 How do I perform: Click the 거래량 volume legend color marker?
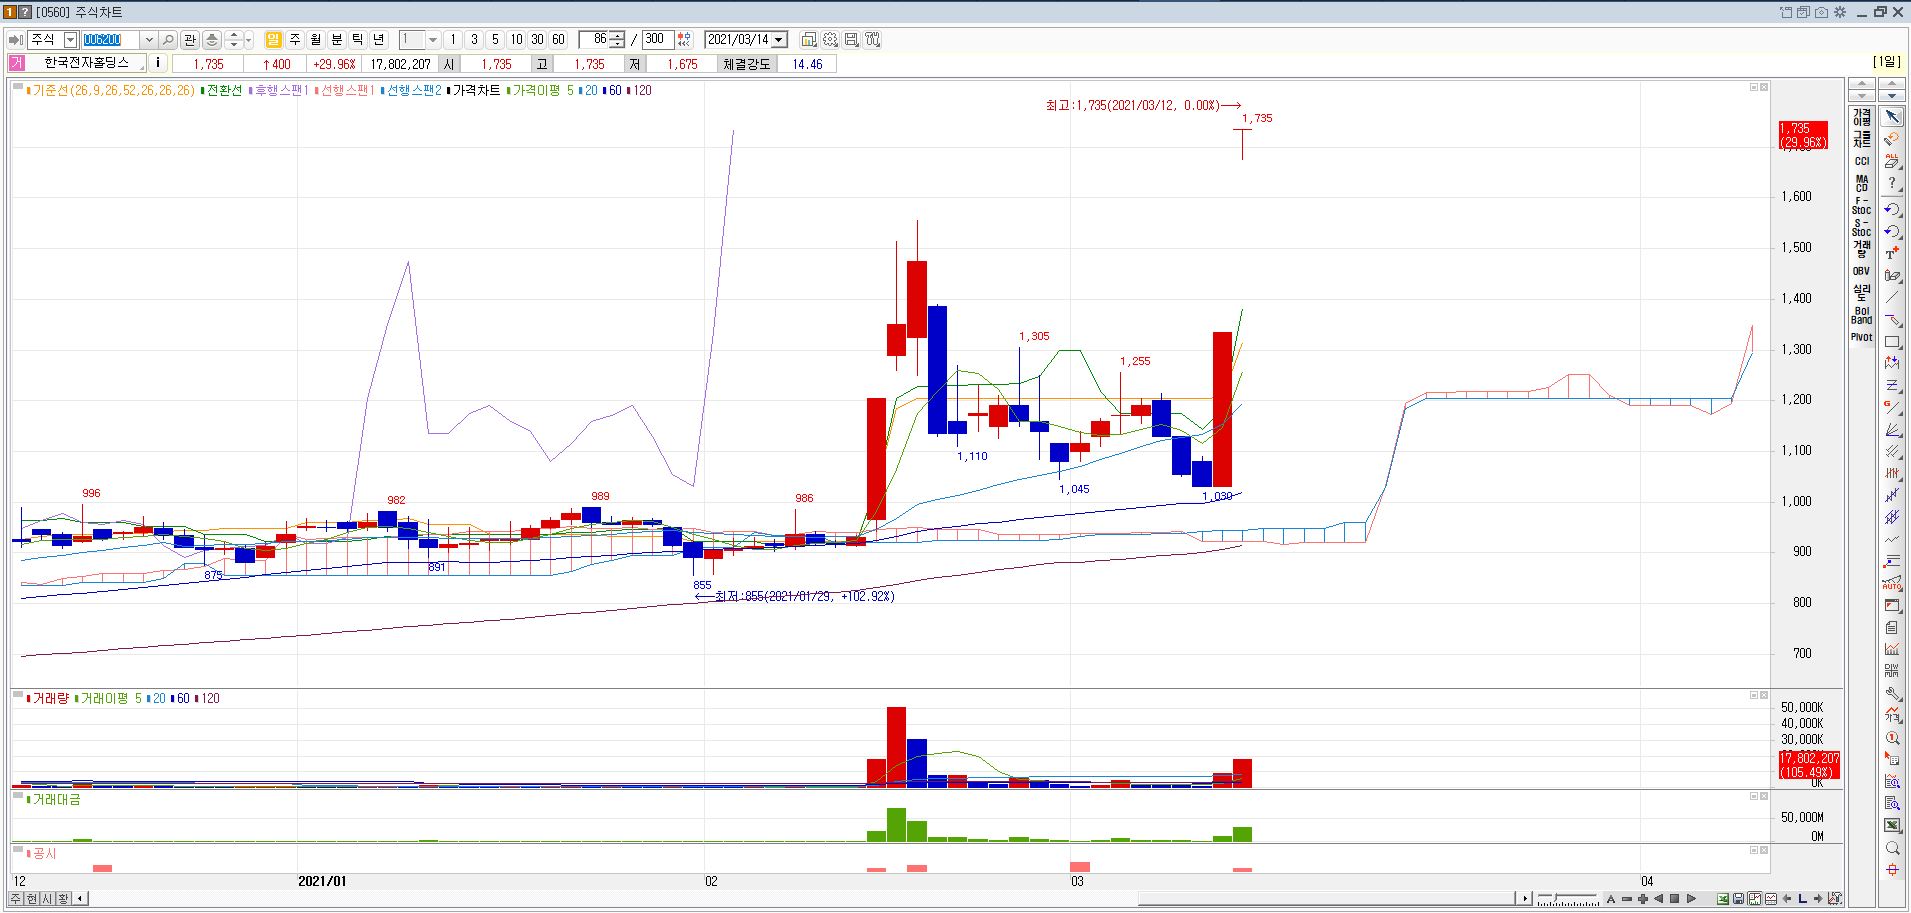[29, 698]
